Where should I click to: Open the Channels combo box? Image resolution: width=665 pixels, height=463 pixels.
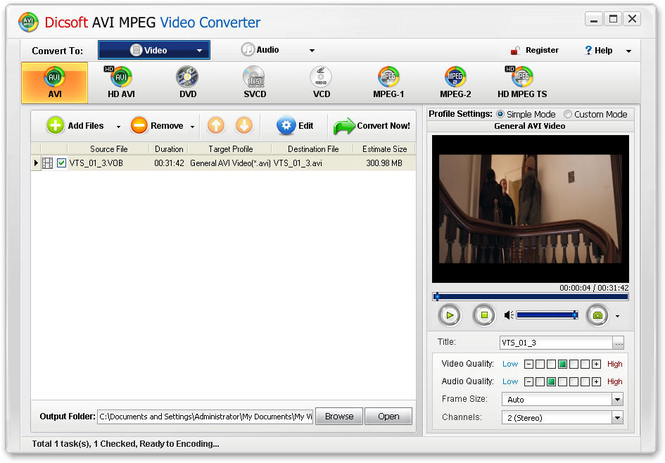[x=562, y=418]
